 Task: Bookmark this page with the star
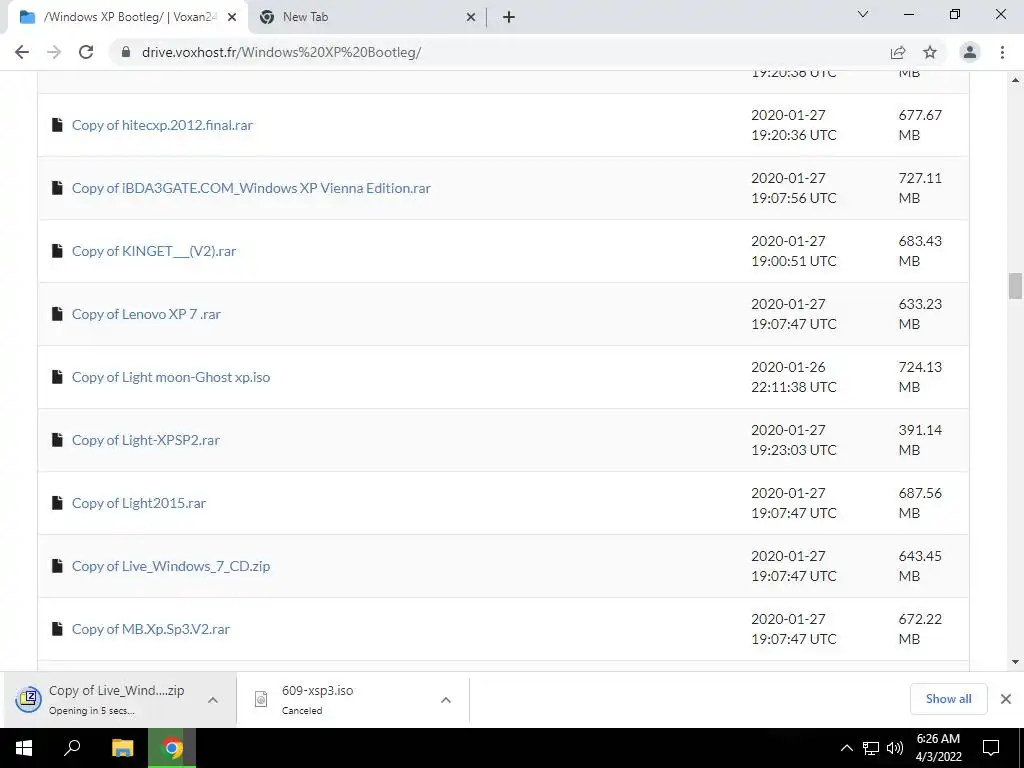pyautogui.click(x=930, y=52)
